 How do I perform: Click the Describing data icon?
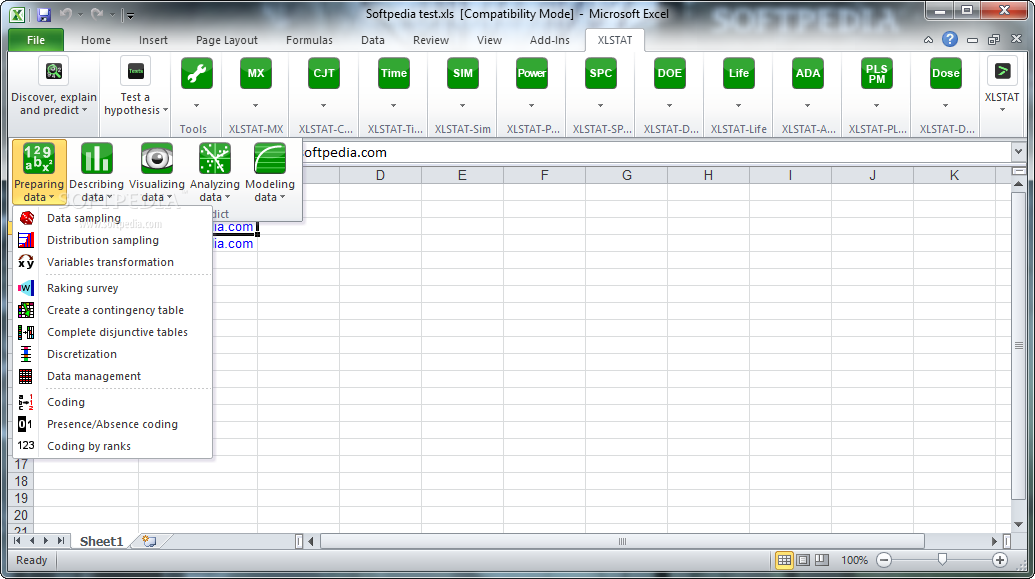pyautogui.click(x=96, y=159)
